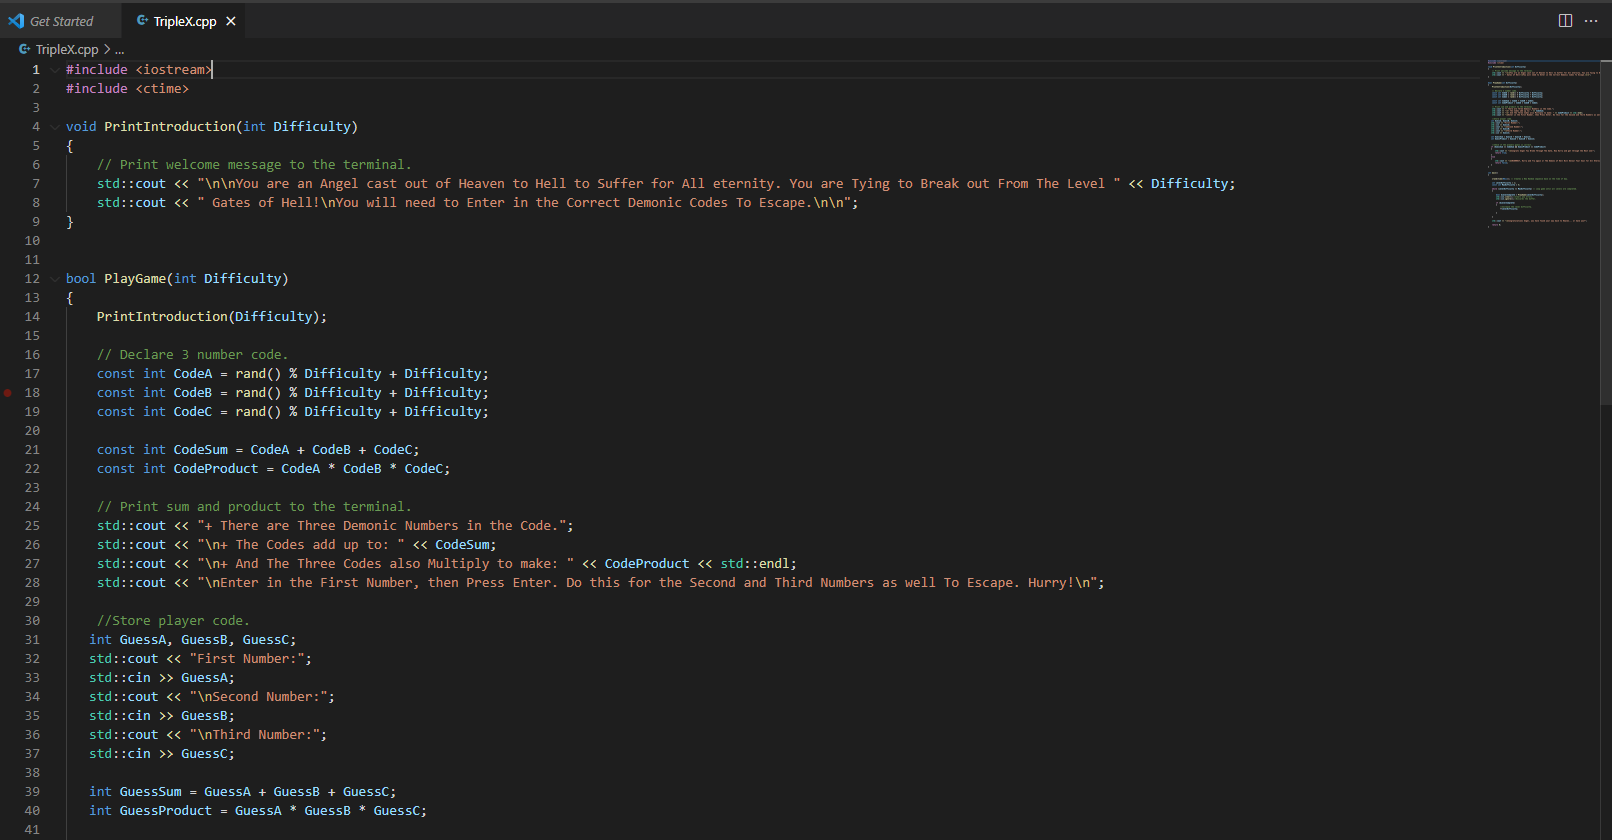The image size is (1612, 840).
Task: Click the Split Editor Right icon
Action: tap(1565, 21)
